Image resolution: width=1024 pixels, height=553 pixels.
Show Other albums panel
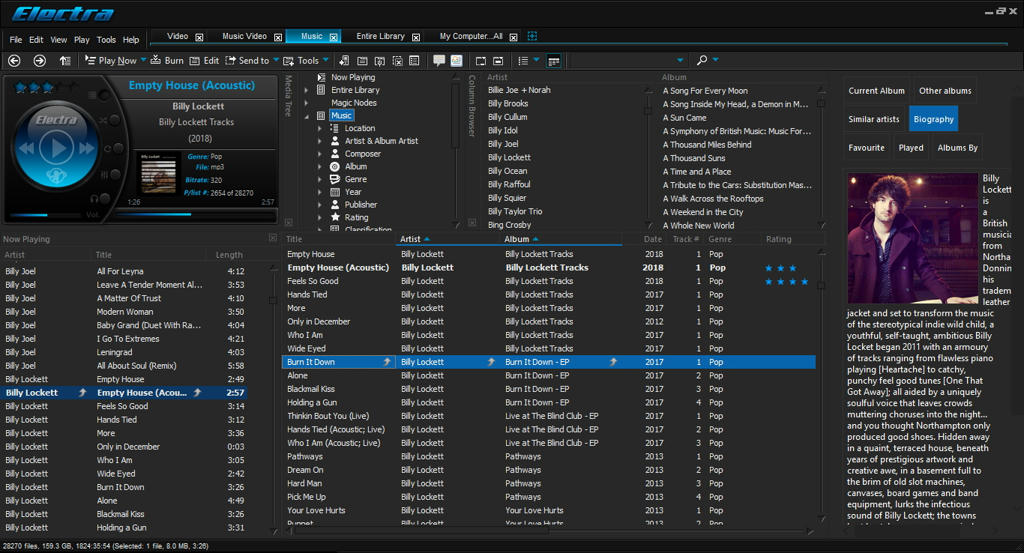(x=945, y=91)
